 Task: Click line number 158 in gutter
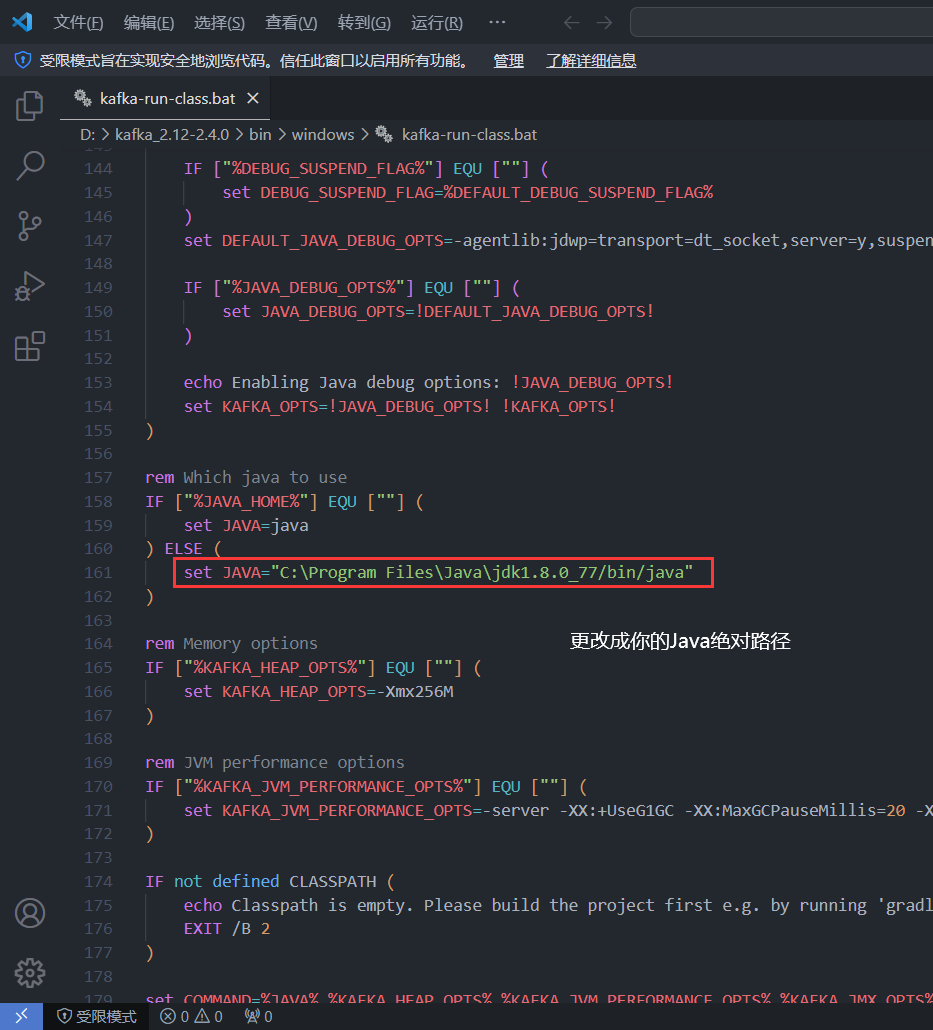coord(99,502)
